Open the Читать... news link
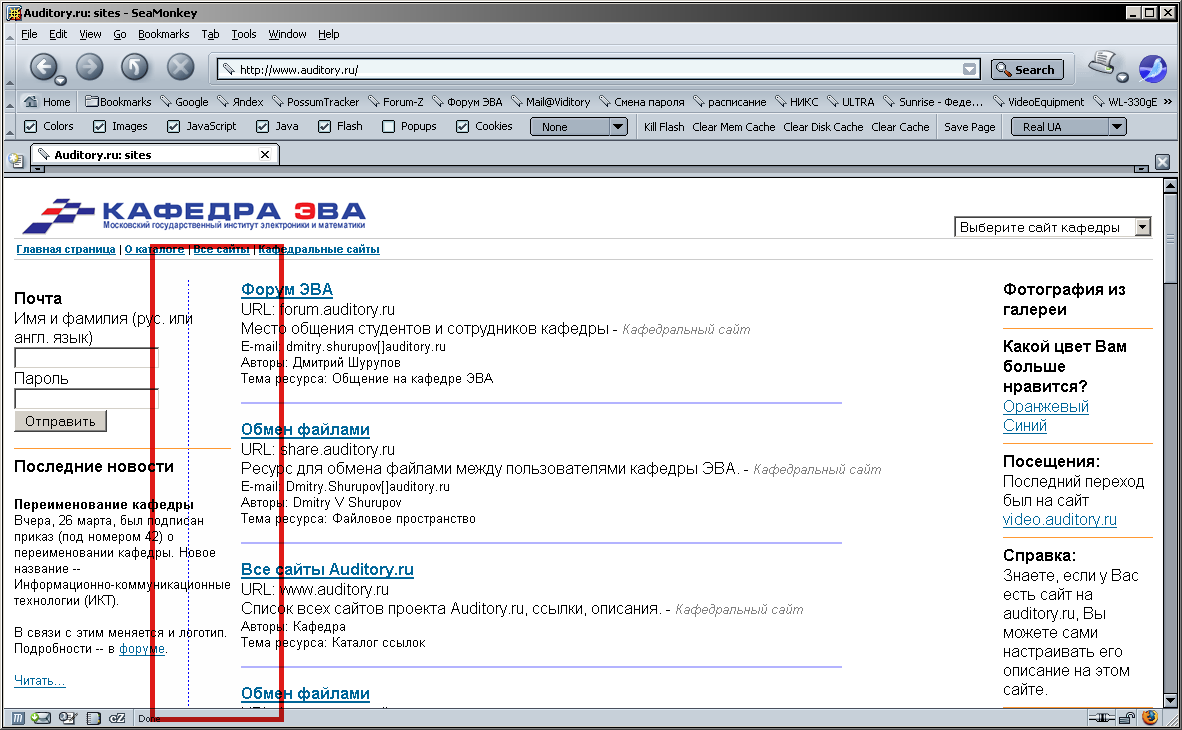The height and width of the screenshot is (730, 1182). [39, 680]
